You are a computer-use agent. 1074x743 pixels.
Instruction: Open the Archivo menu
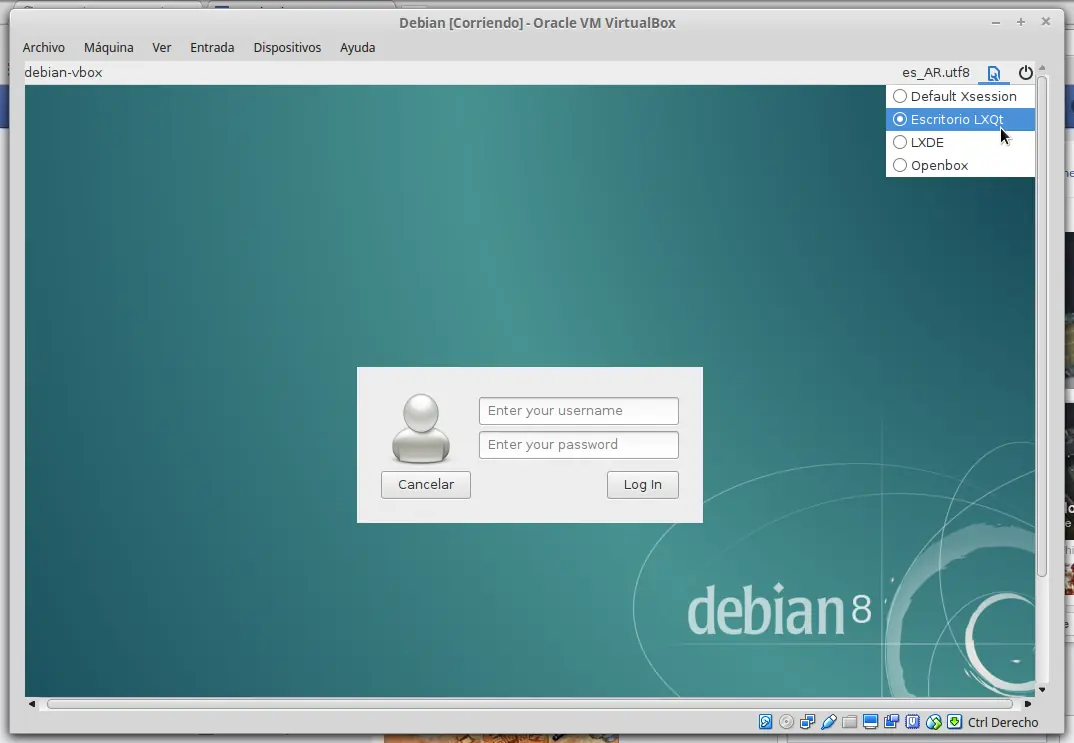(x=44, y=47)
